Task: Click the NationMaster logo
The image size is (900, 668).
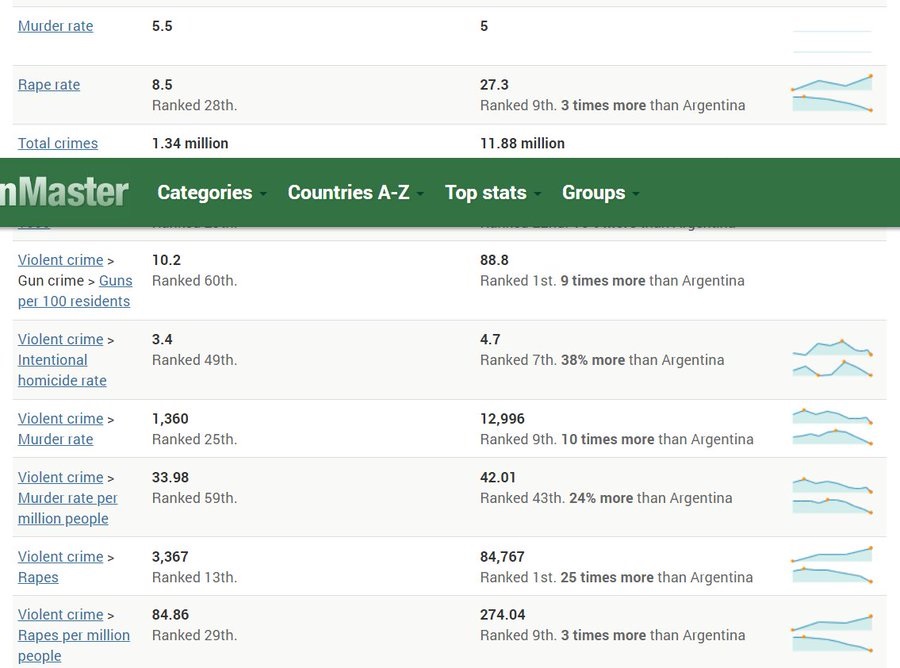Action: pos(64,192)
